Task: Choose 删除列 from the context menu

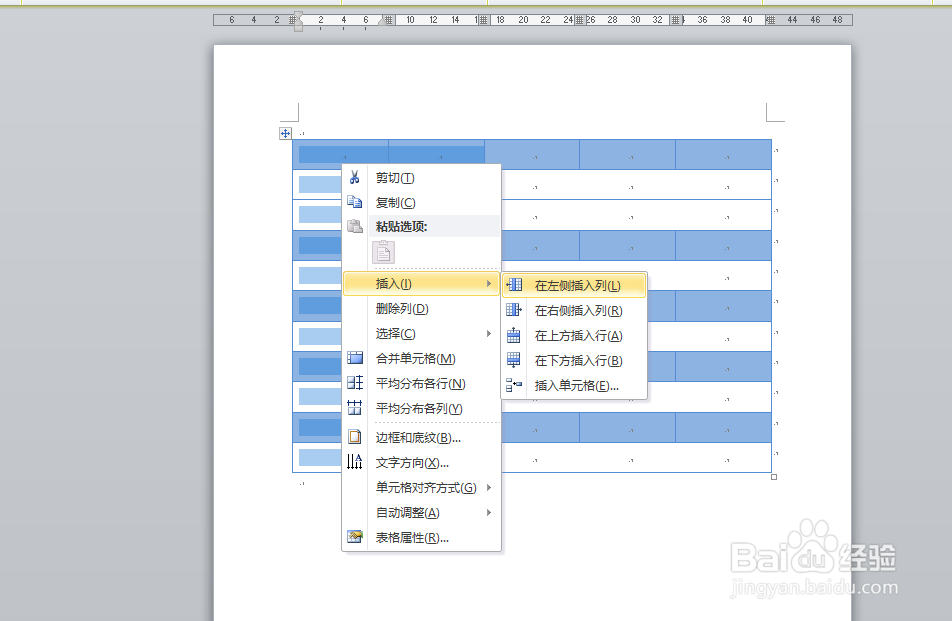Action: 400,308
